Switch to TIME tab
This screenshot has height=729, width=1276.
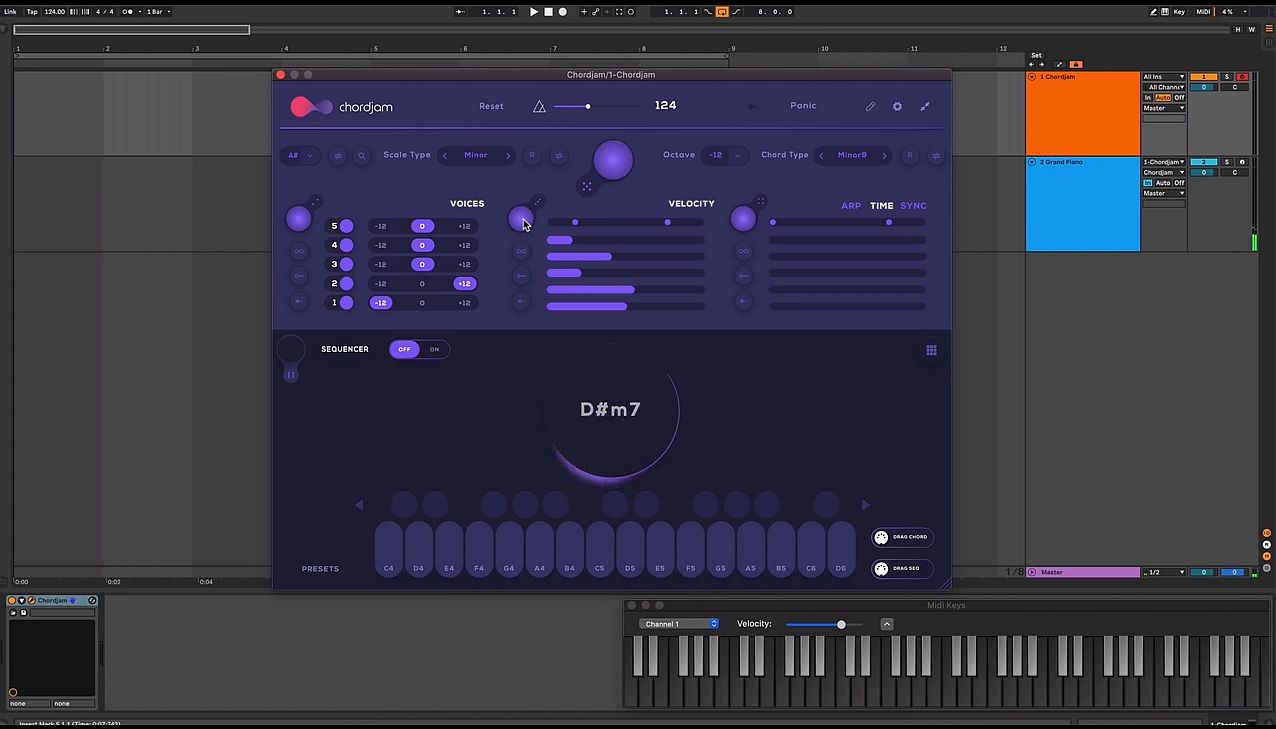(x=882, y=206)
